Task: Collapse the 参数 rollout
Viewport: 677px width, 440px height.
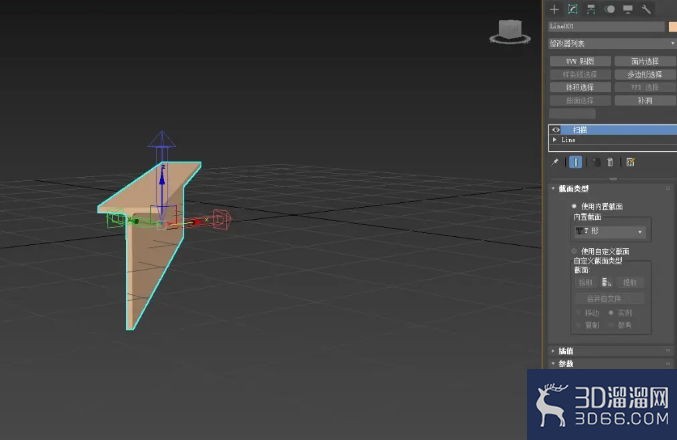Action: [566, 364]
